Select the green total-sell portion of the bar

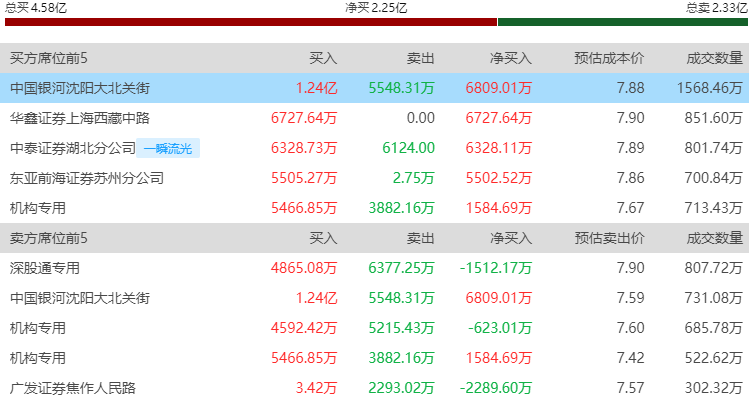(x=623, y=22)
